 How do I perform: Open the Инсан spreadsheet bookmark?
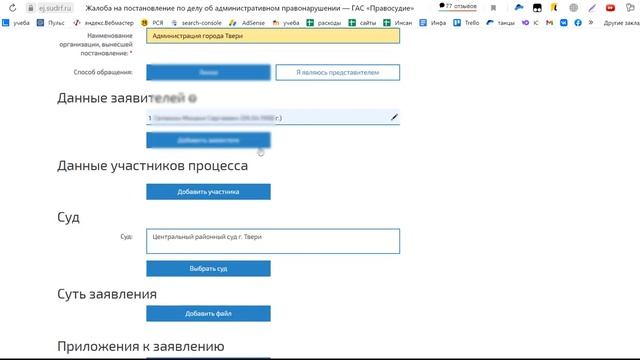coord(398,23)
